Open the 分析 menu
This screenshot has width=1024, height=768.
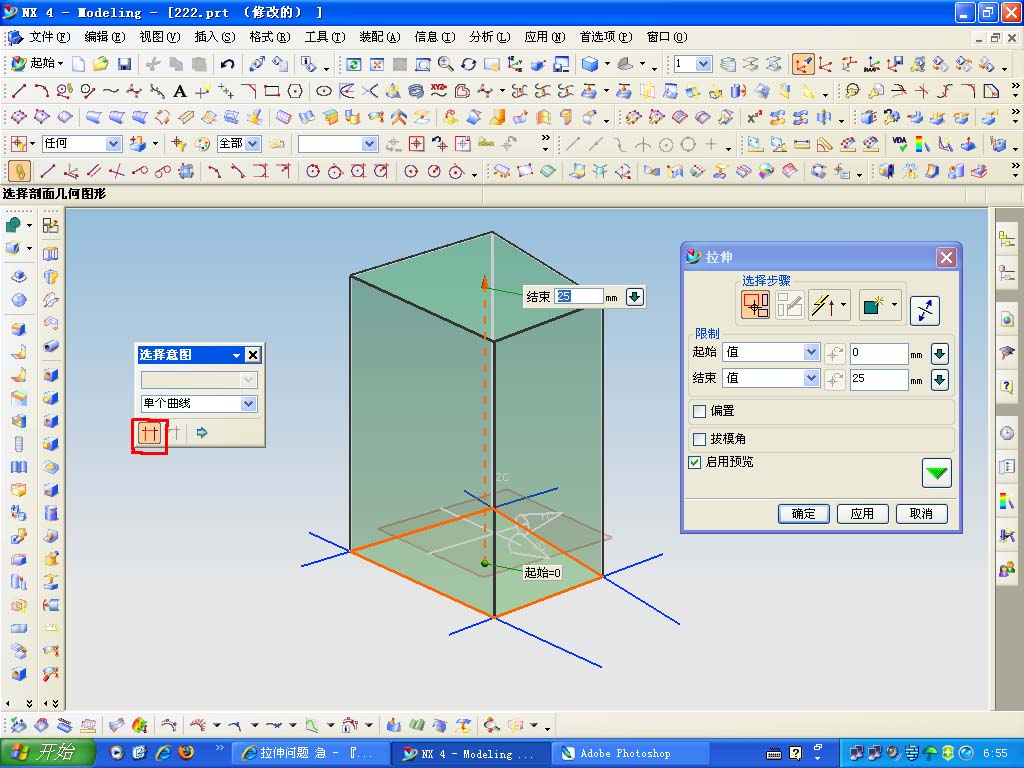click(x=490, y=37)
